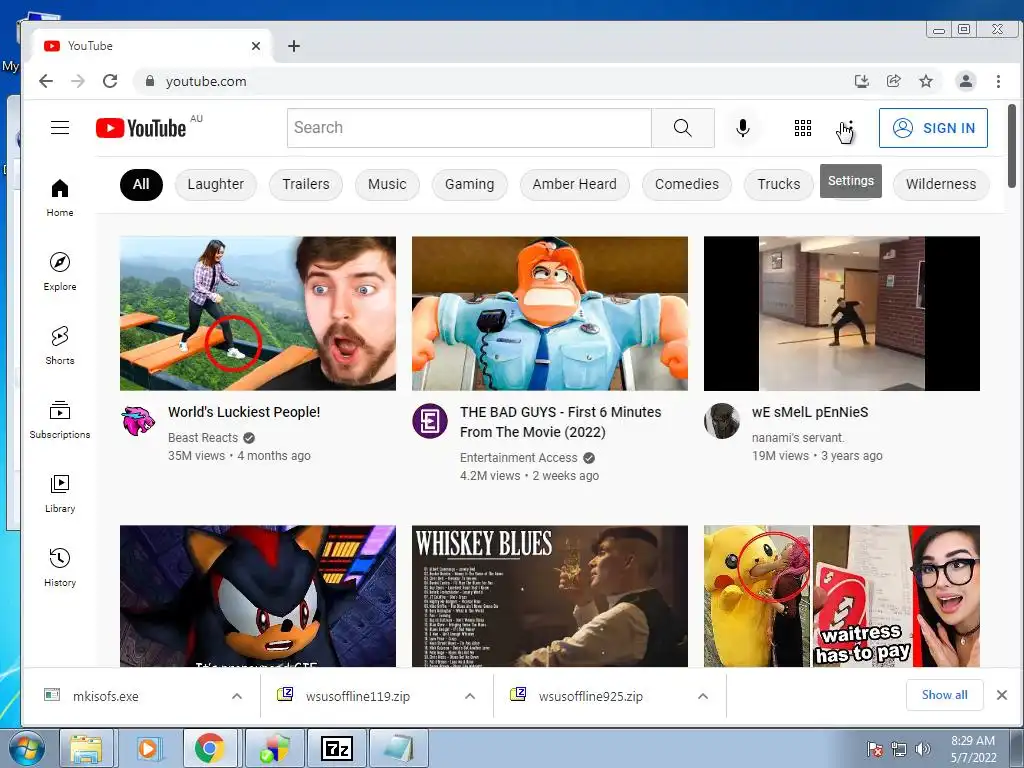Click the browser forward arrow

(78, 81)
